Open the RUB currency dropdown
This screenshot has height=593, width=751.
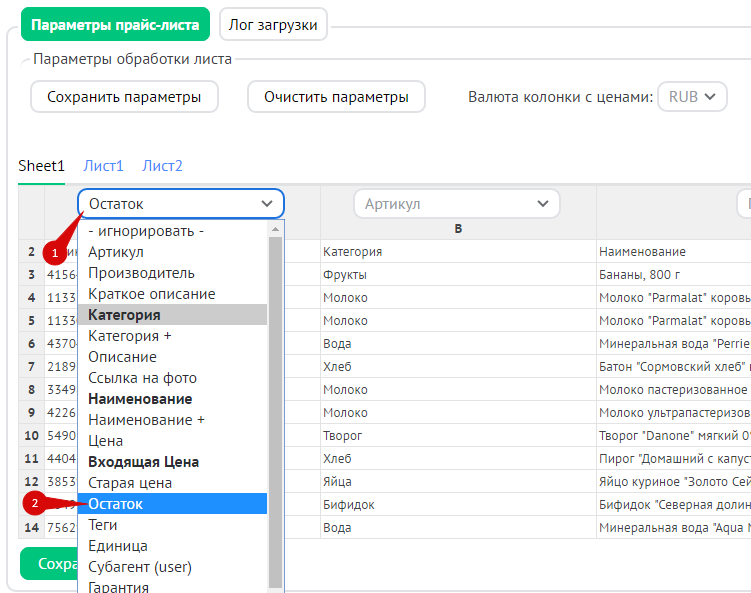coord(692,97)
